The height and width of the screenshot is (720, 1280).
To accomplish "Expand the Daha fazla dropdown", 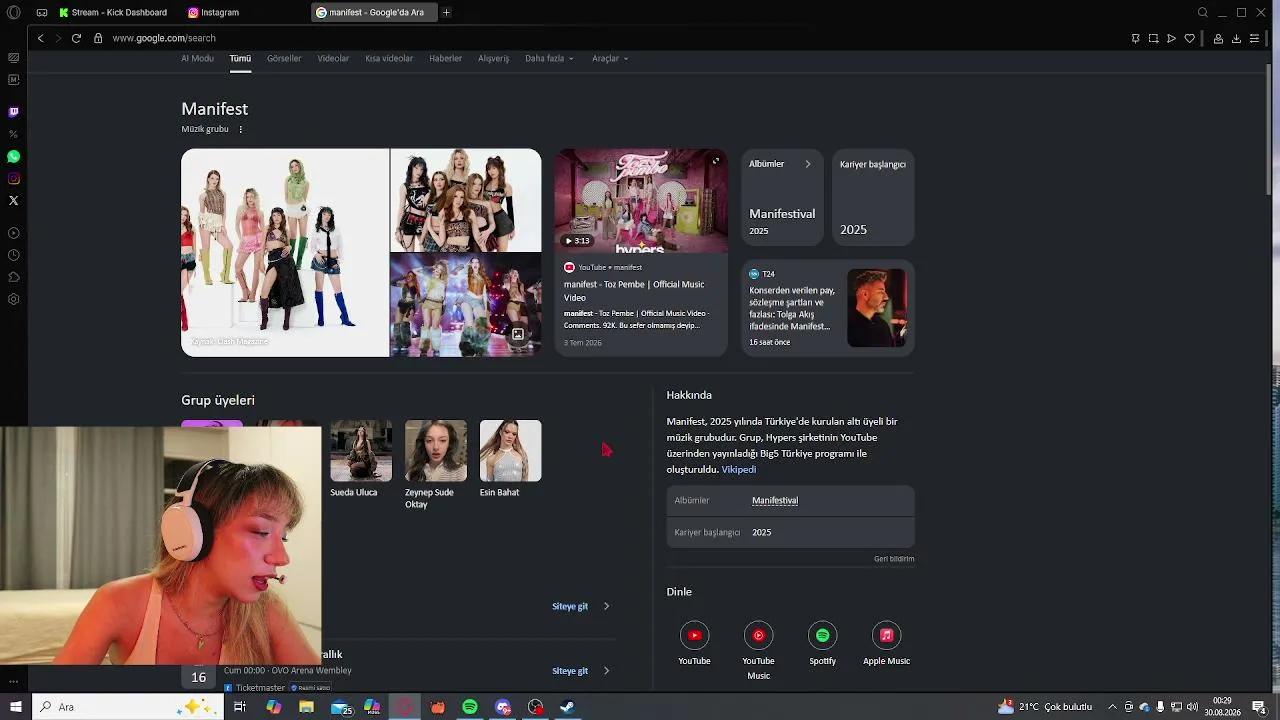I will (549, 58).
